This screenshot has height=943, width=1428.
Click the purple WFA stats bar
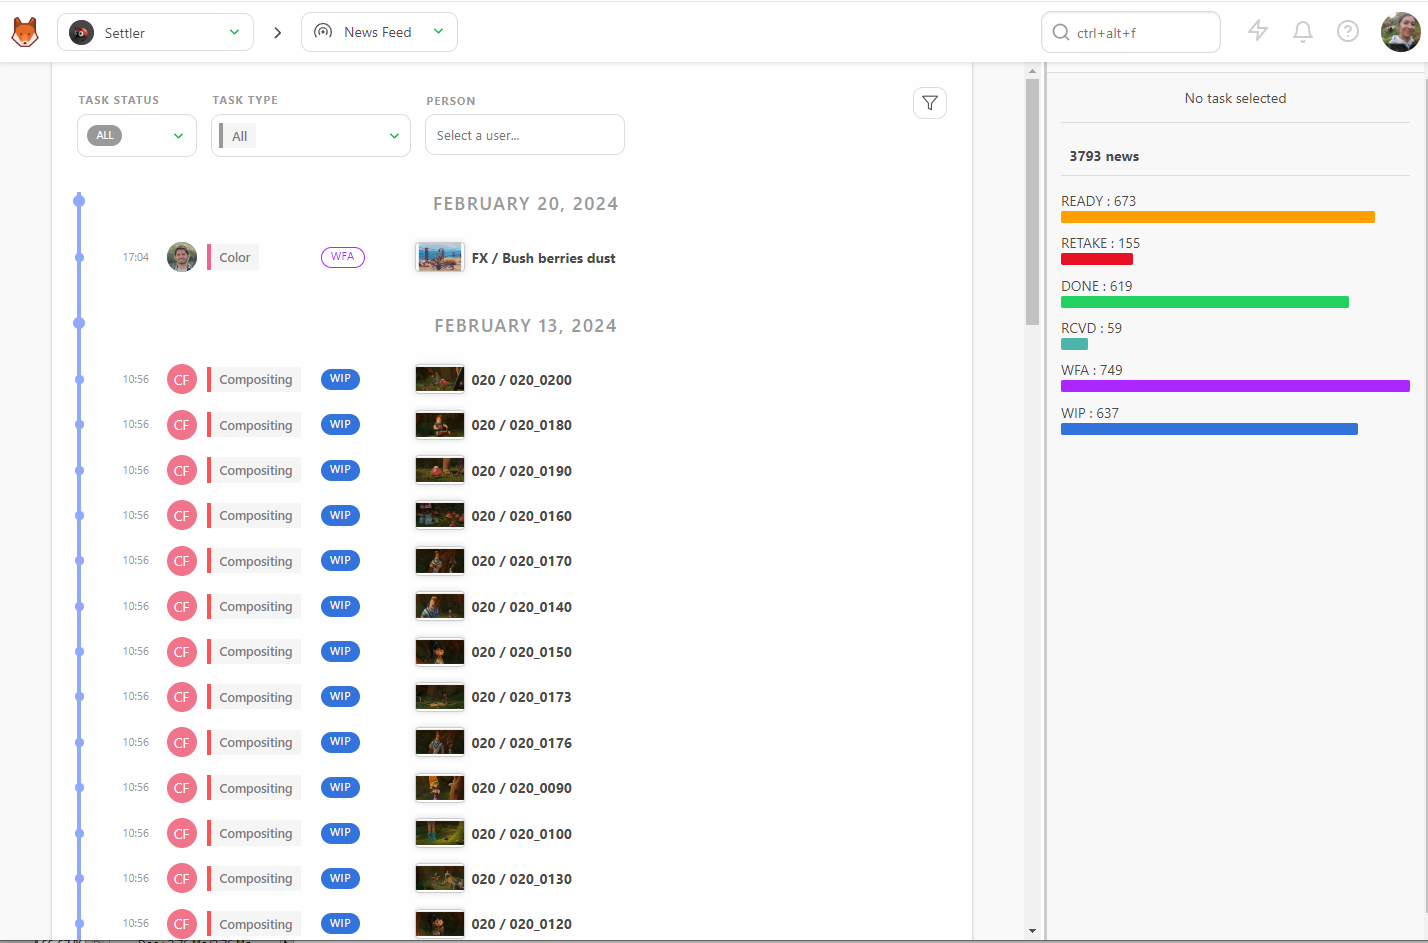[1235, 386]
